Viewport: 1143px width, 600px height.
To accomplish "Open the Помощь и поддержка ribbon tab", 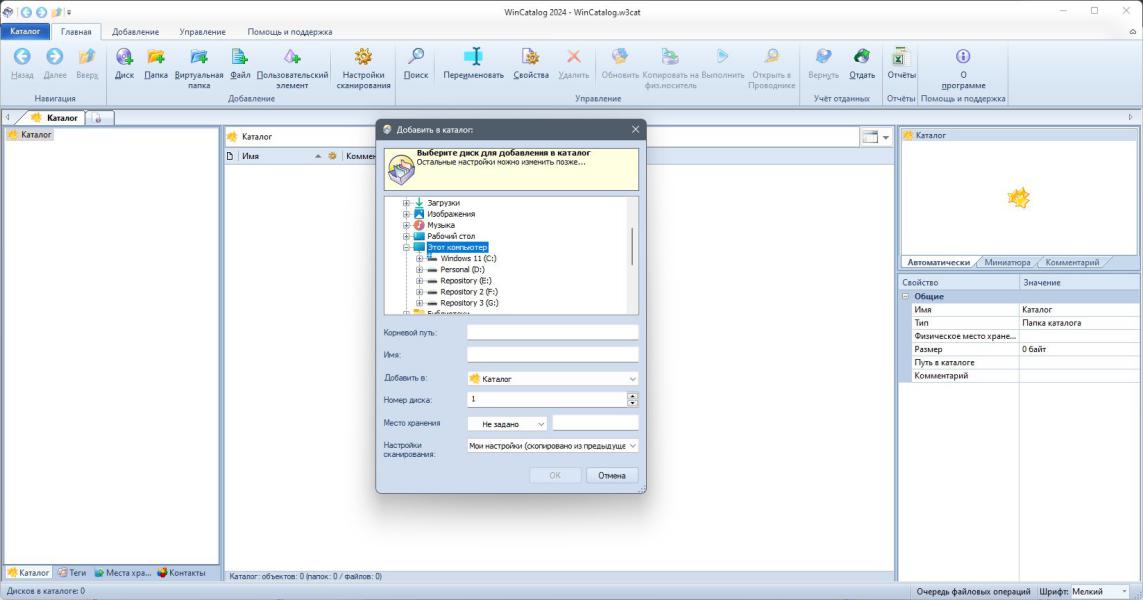I will pos(289,32).
